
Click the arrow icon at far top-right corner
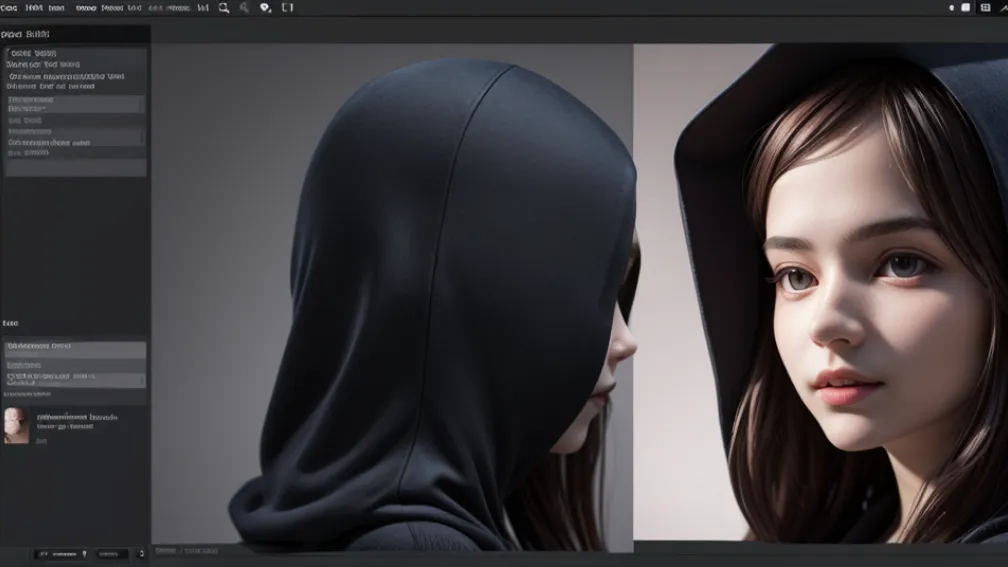click(1002, 8)
